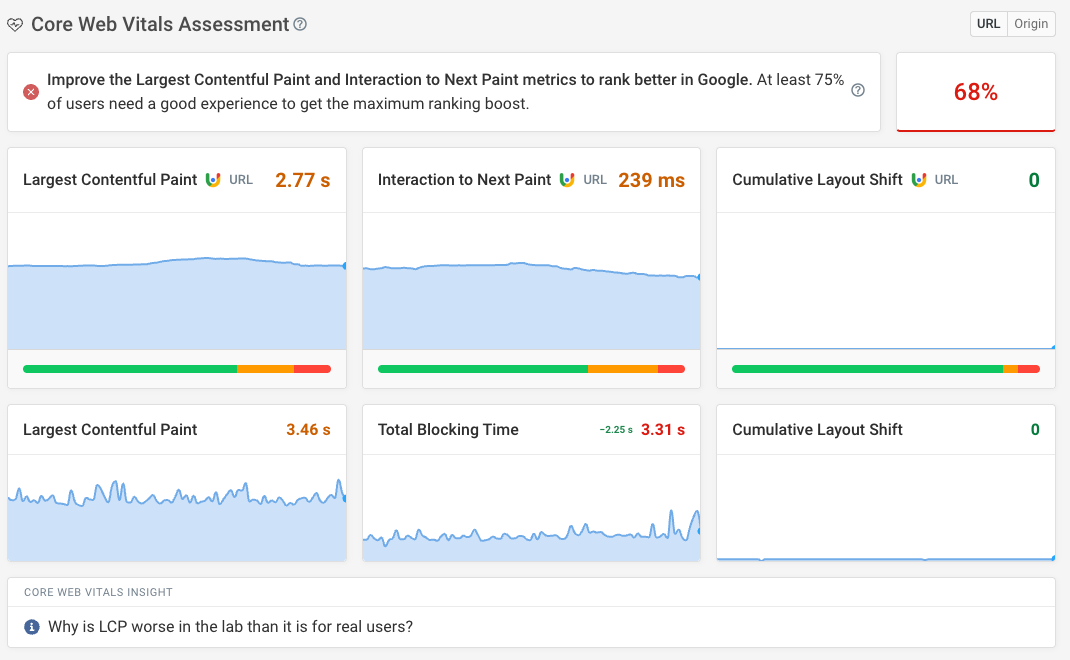The width and height of the screenshot is (1070, 660).
Task: Click the CrUX icon beside Cumulative Layout Shift
Action: point(918,180)
